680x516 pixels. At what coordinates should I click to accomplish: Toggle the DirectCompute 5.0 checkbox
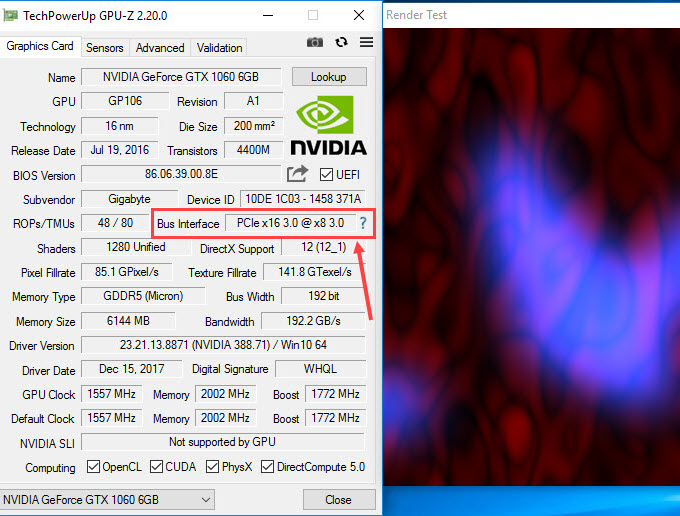(272, 467)
